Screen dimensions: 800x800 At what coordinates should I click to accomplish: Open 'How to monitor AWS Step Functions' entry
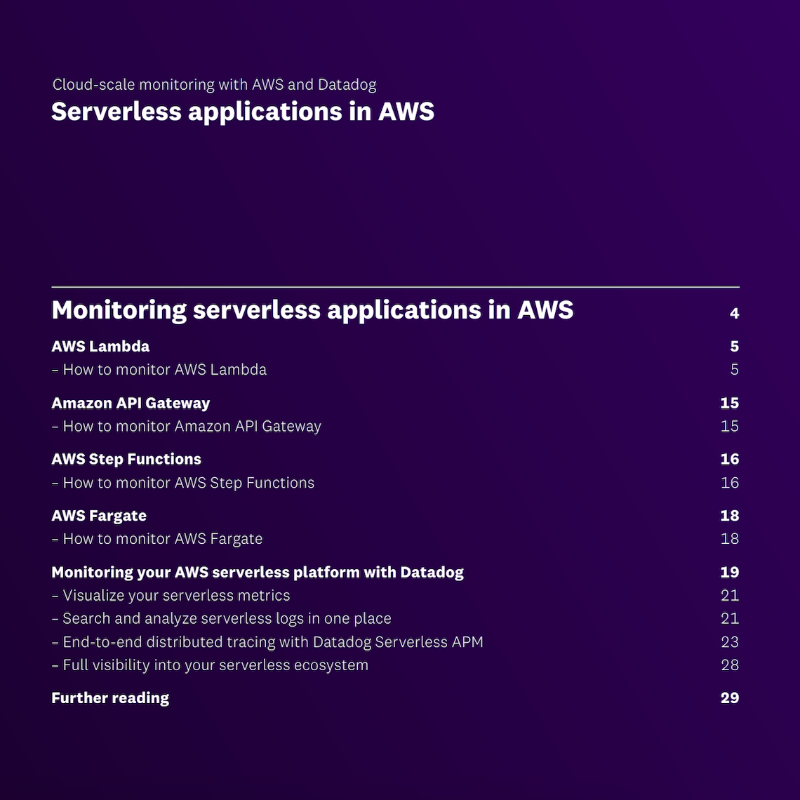(x=183, y=483)
